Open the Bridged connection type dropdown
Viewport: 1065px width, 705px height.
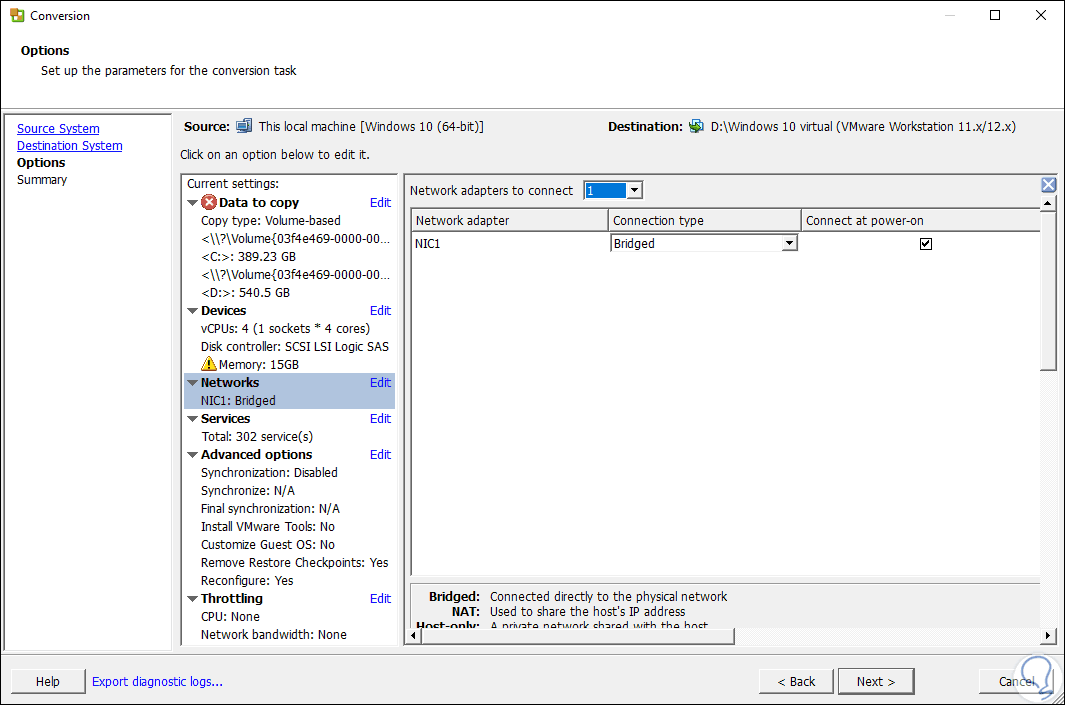(789, 243)
